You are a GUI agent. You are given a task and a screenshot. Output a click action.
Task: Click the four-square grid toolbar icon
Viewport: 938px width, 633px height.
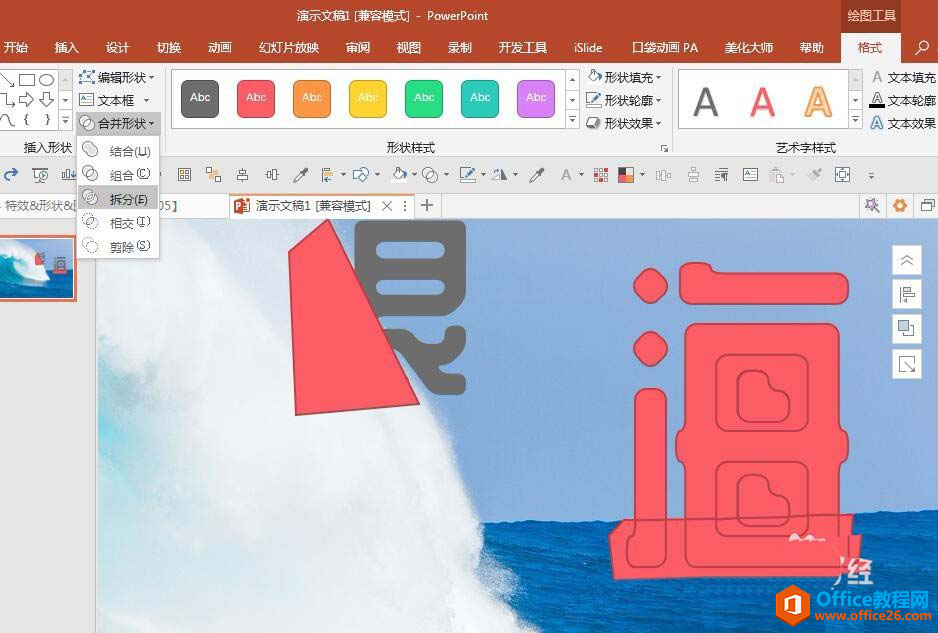click(184, 175)
